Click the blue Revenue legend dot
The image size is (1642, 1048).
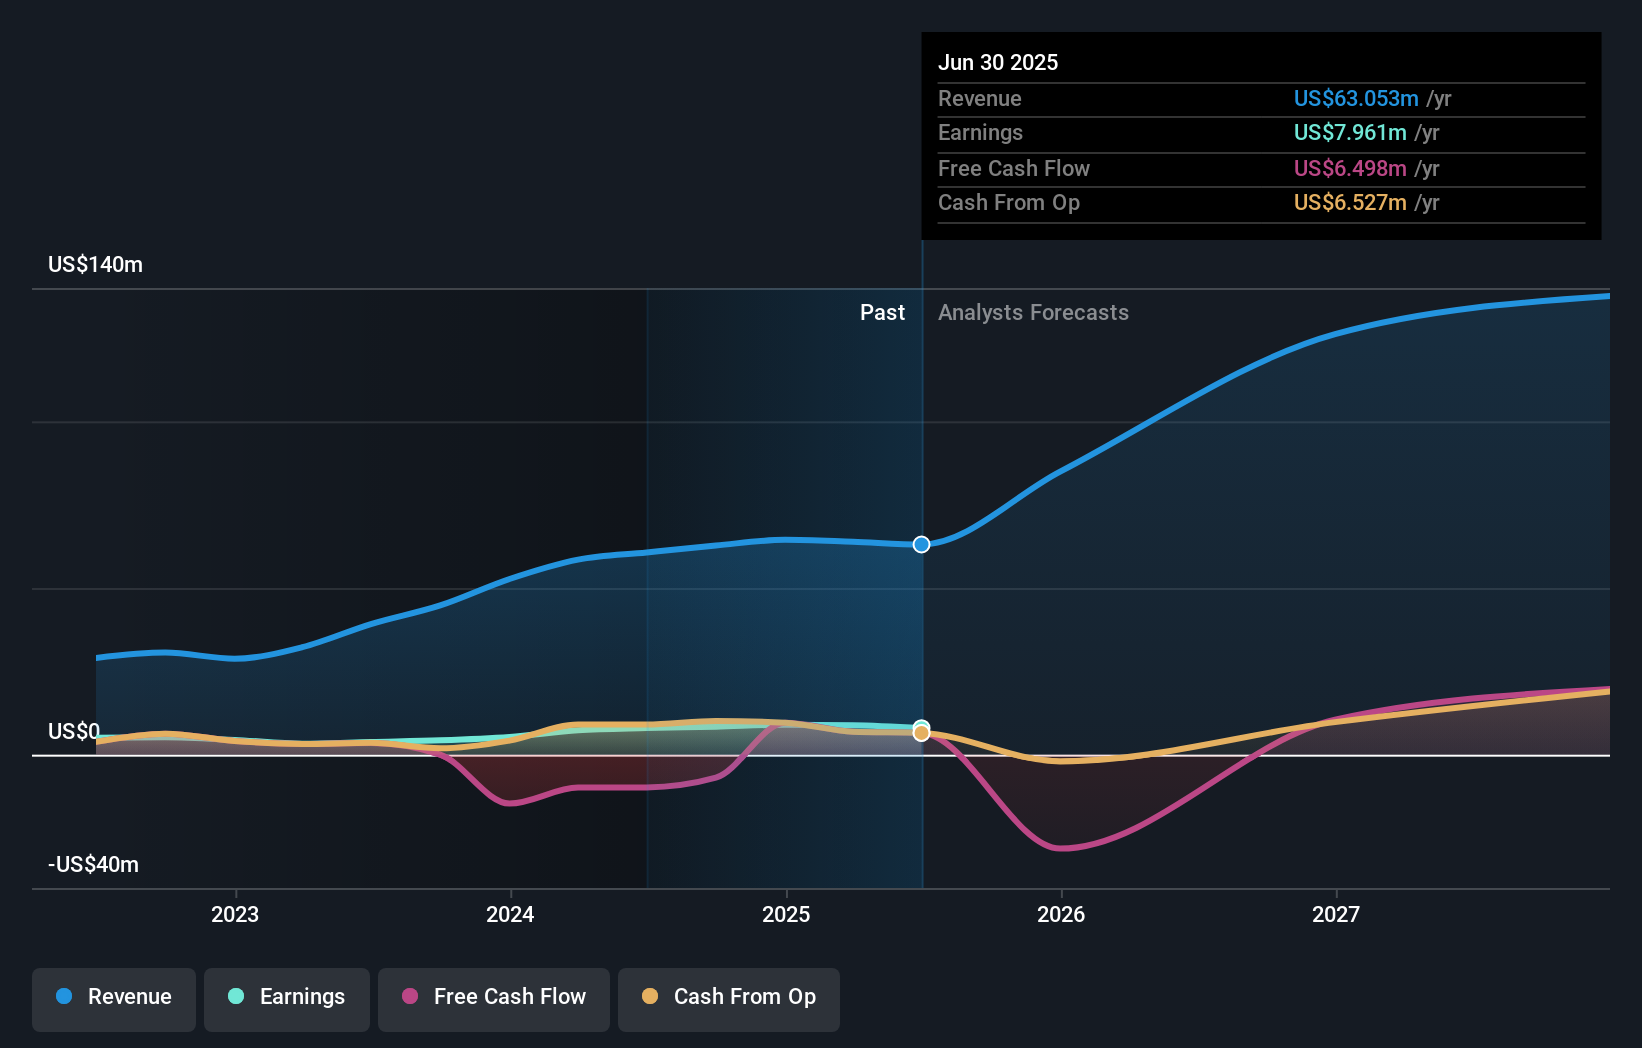(x=65, y=997)
